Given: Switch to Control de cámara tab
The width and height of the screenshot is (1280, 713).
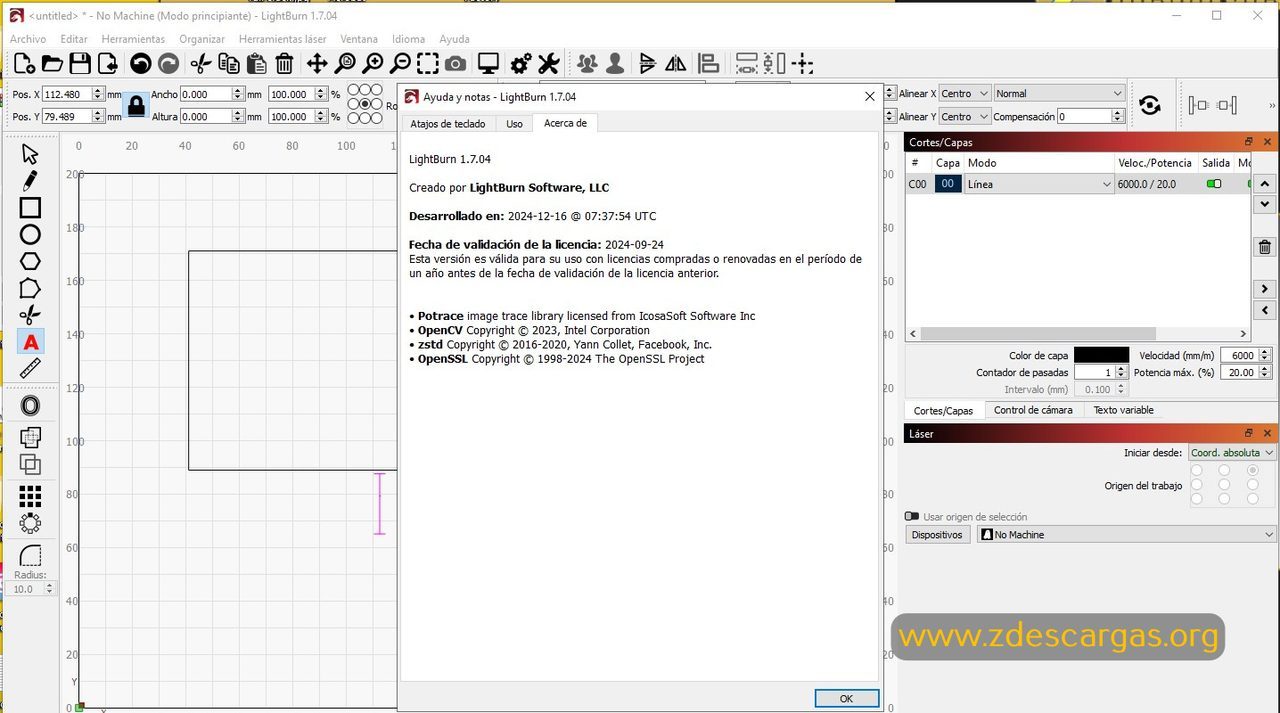Looking at the screenshot, I should pyautogui.click(x=1033, y=410).
